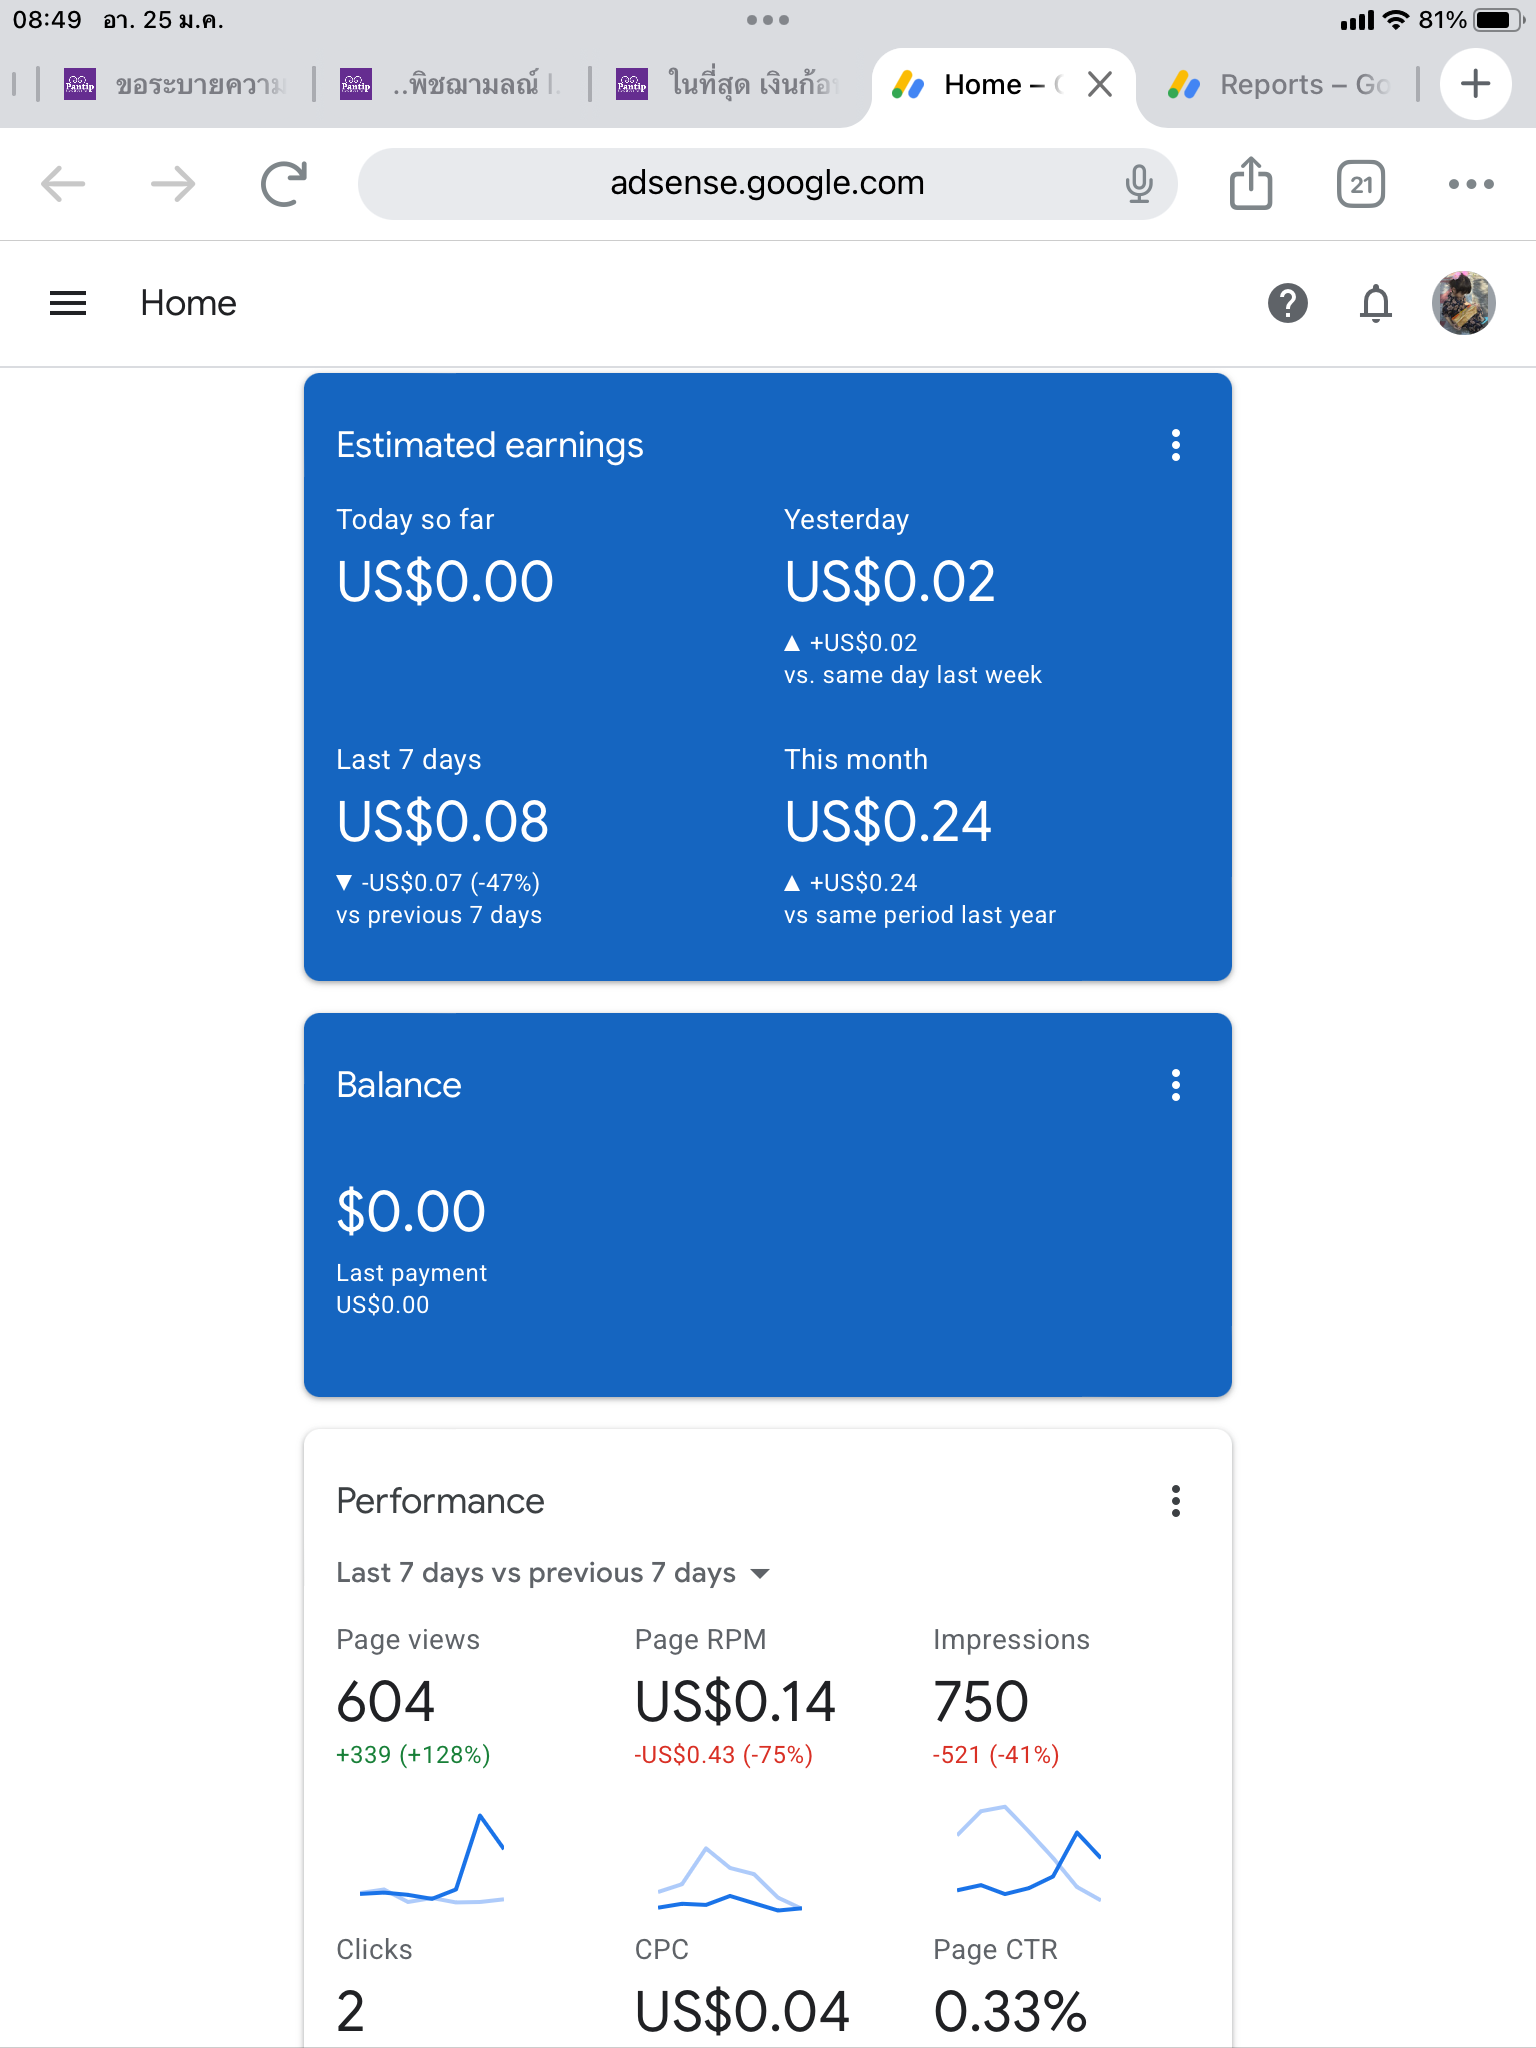1536x2048 pixels.
Task: Click the help question mark icon
Action: (x=1287, y=303)
